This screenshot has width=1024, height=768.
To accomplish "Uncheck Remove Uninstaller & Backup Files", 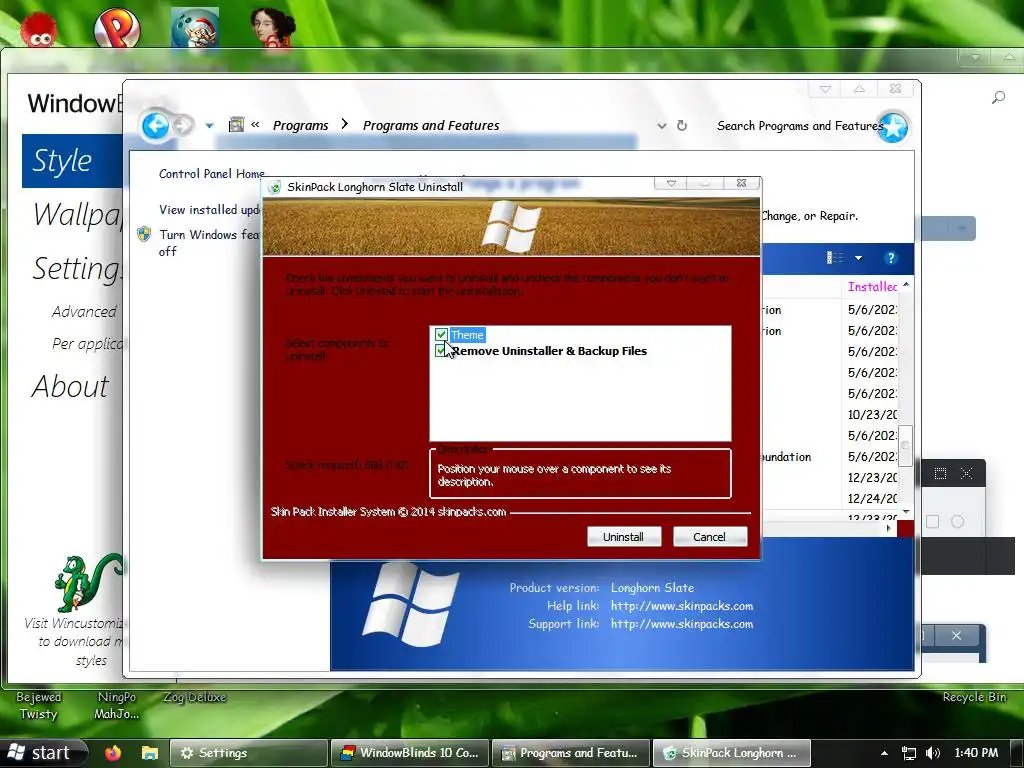I will [441, 351].
